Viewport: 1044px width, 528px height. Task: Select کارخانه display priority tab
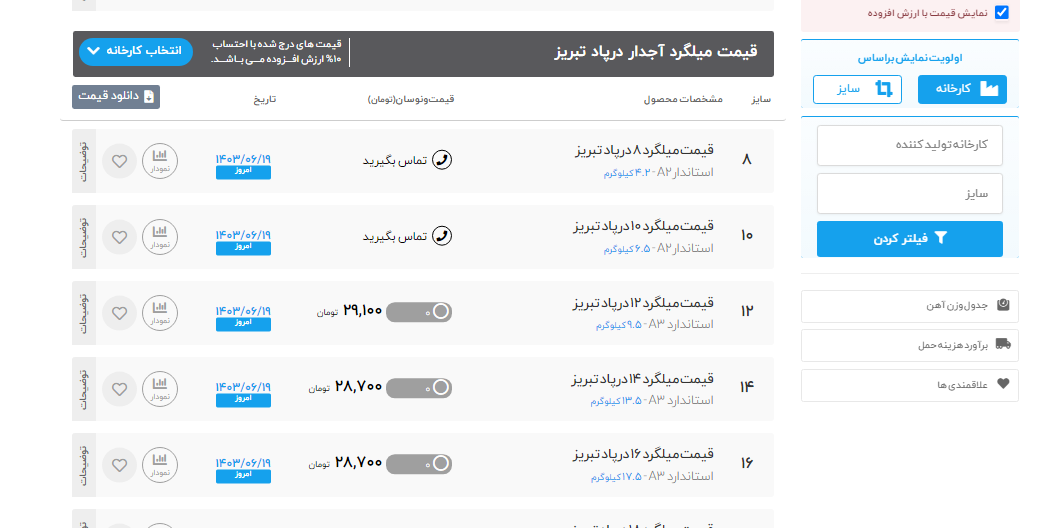click(962, 89)
